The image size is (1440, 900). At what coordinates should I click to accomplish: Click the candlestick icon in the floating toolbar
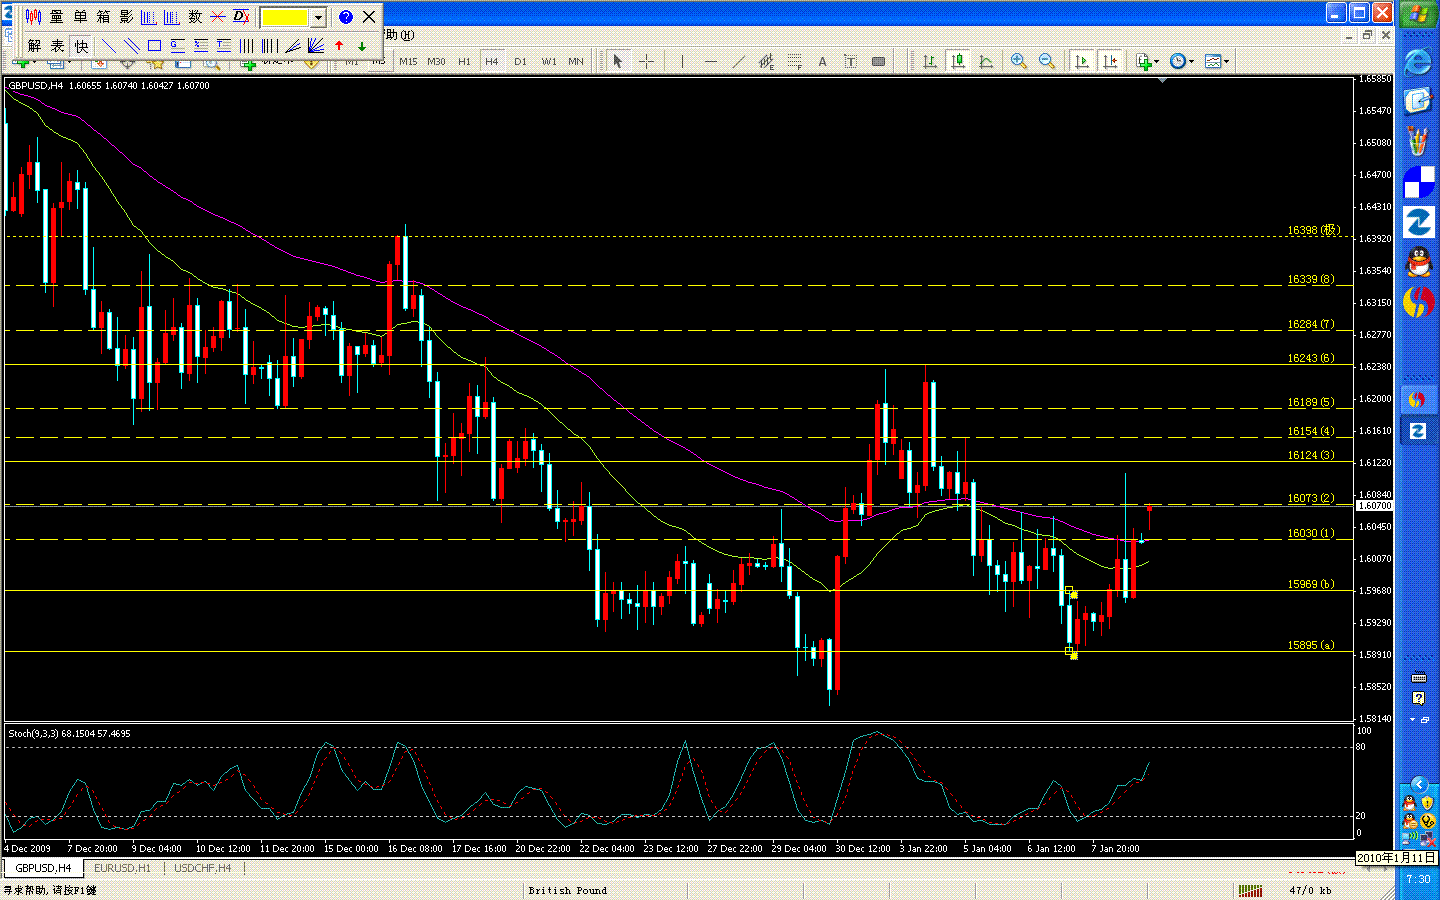point(34,17)
